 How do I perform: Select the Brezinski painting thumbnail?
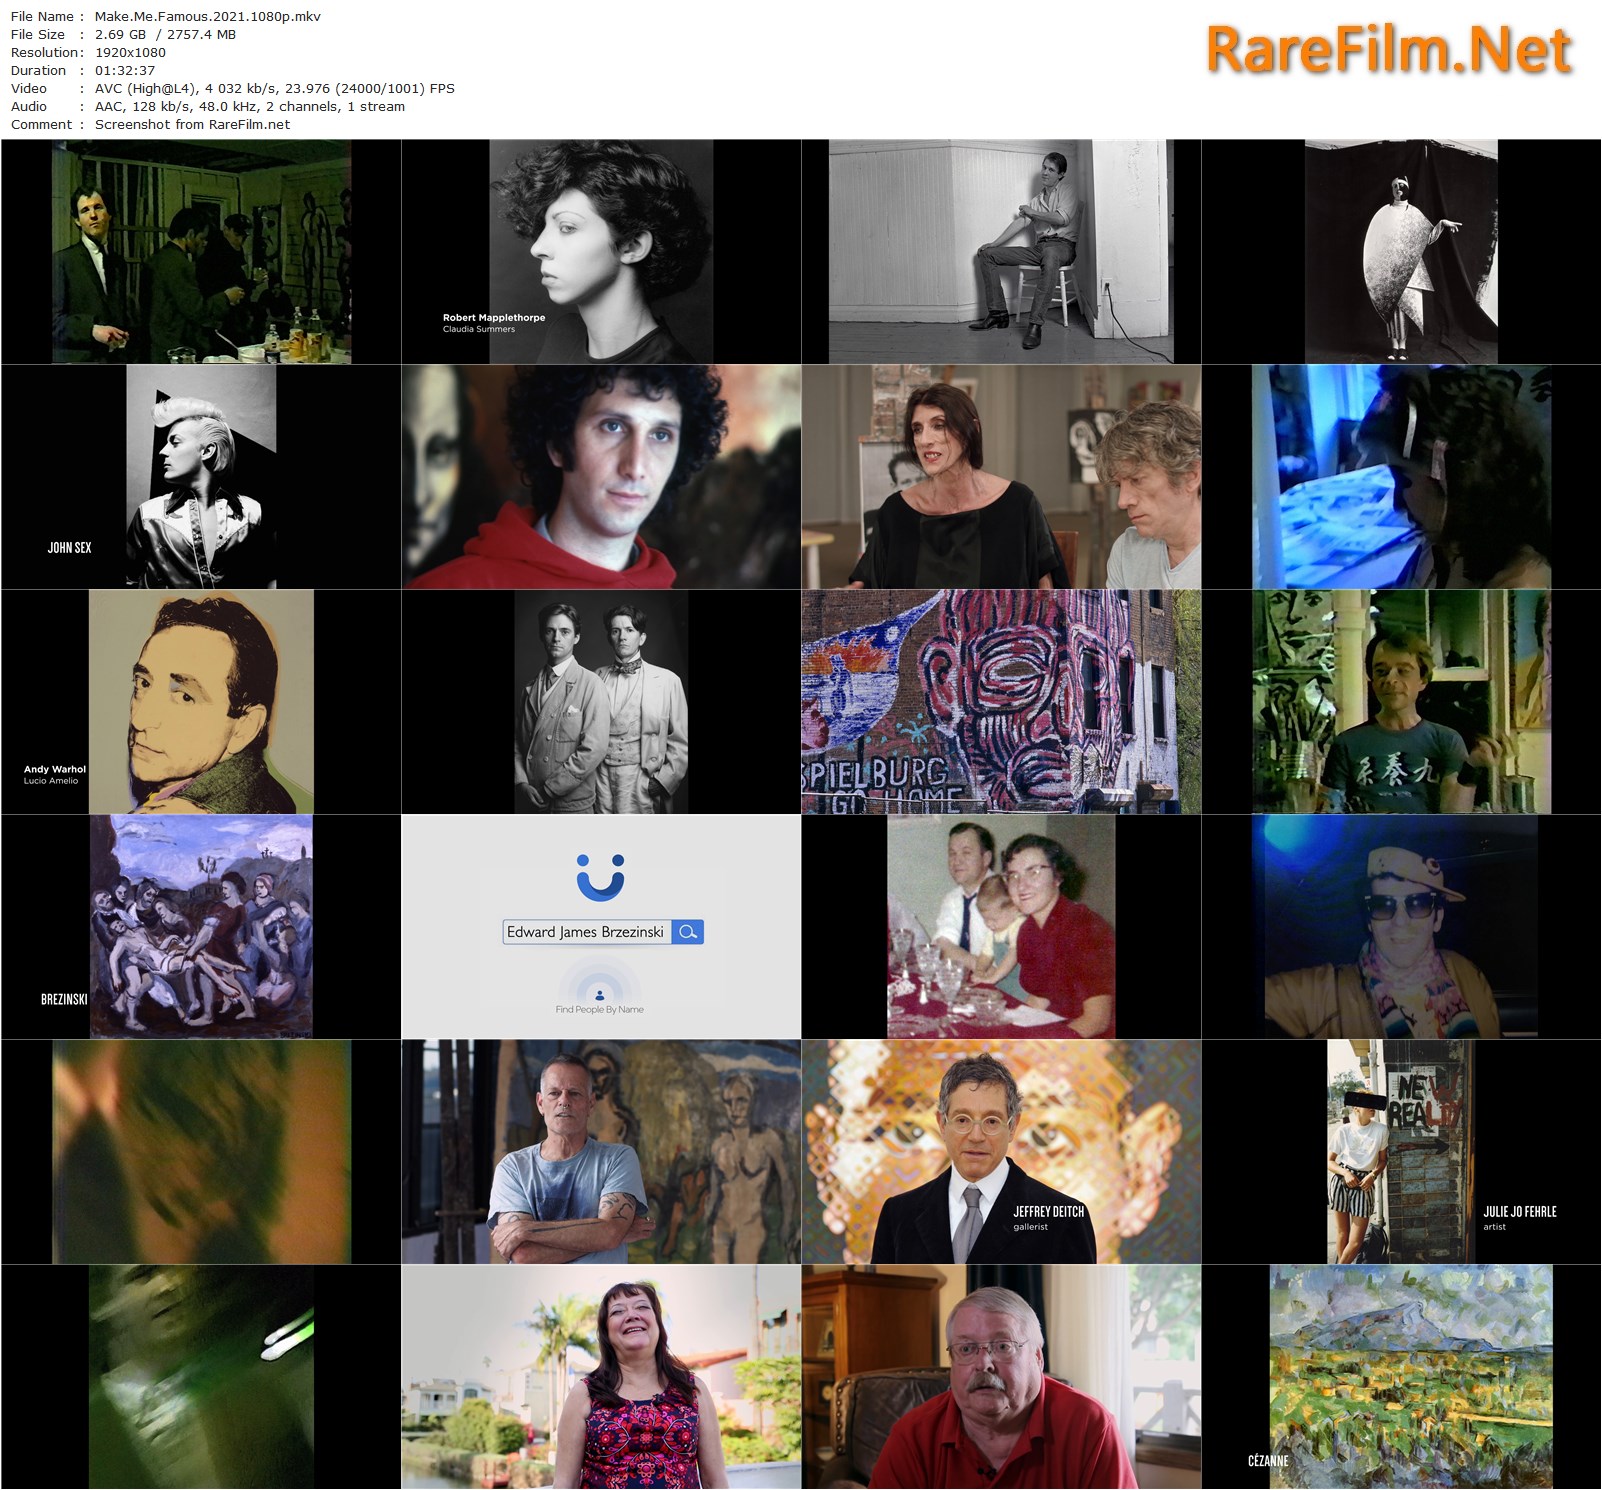tap(201, 926)
